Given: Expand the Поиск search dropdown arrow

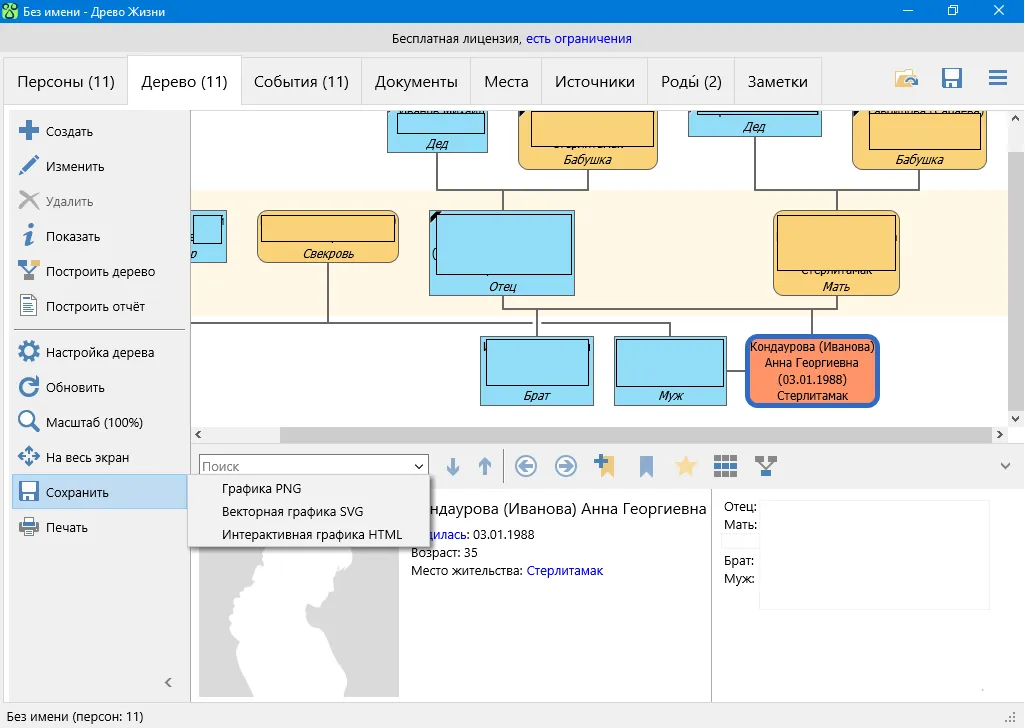Looking at the screenshot, I should click(418, 466).
